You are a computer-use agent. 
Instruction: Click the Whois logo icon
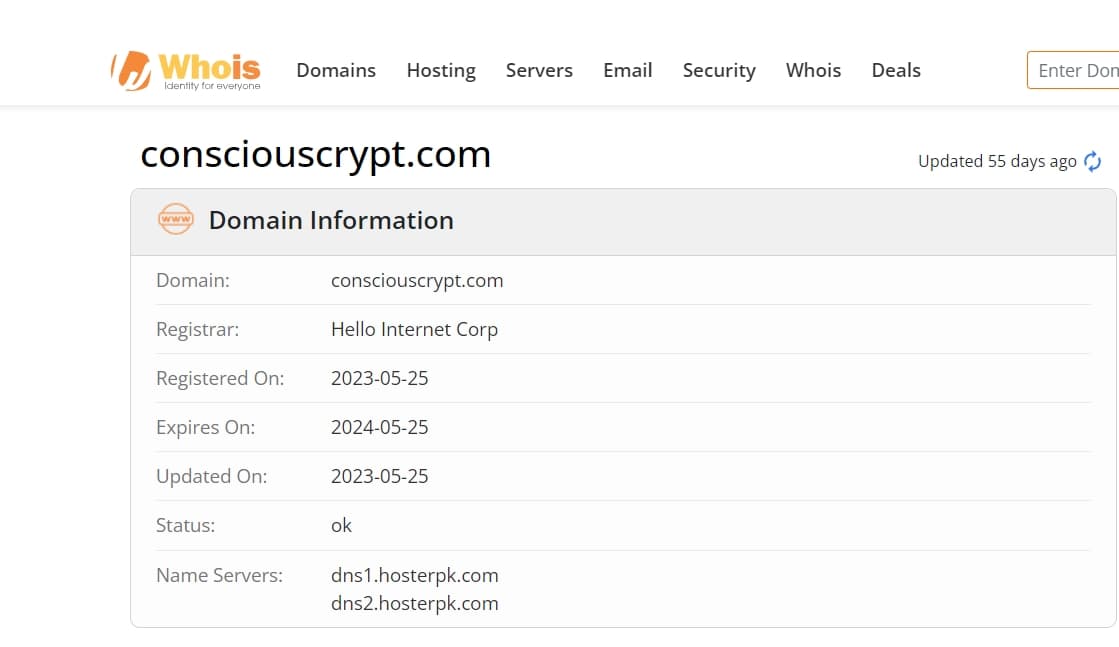pos(131,71)
